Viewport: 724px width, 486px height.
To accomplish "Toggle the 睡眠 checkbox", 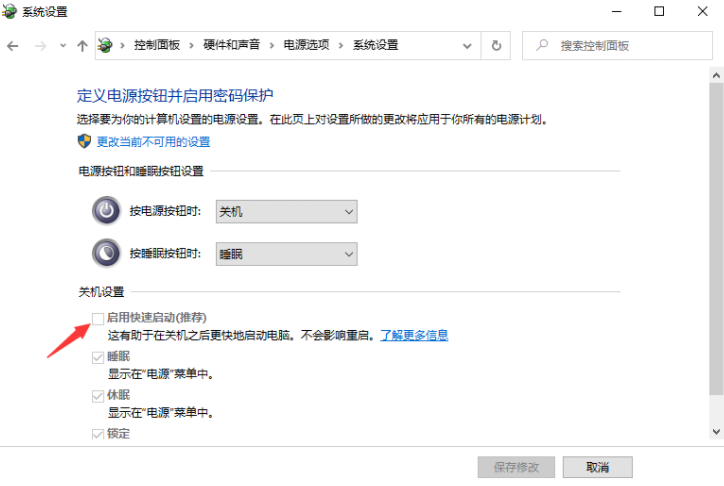I will [x=97, y=357].
